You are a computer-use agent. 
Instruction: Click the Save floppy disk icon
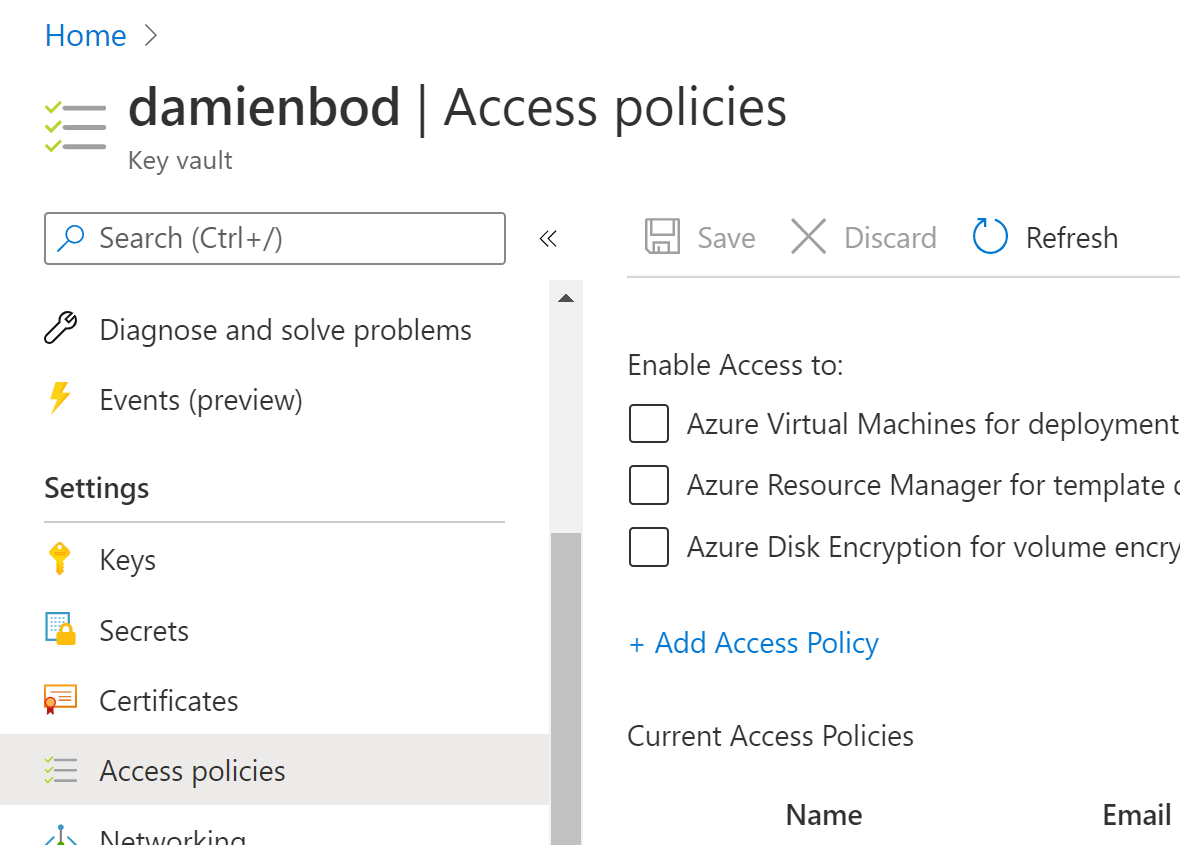tap(662, 238)
